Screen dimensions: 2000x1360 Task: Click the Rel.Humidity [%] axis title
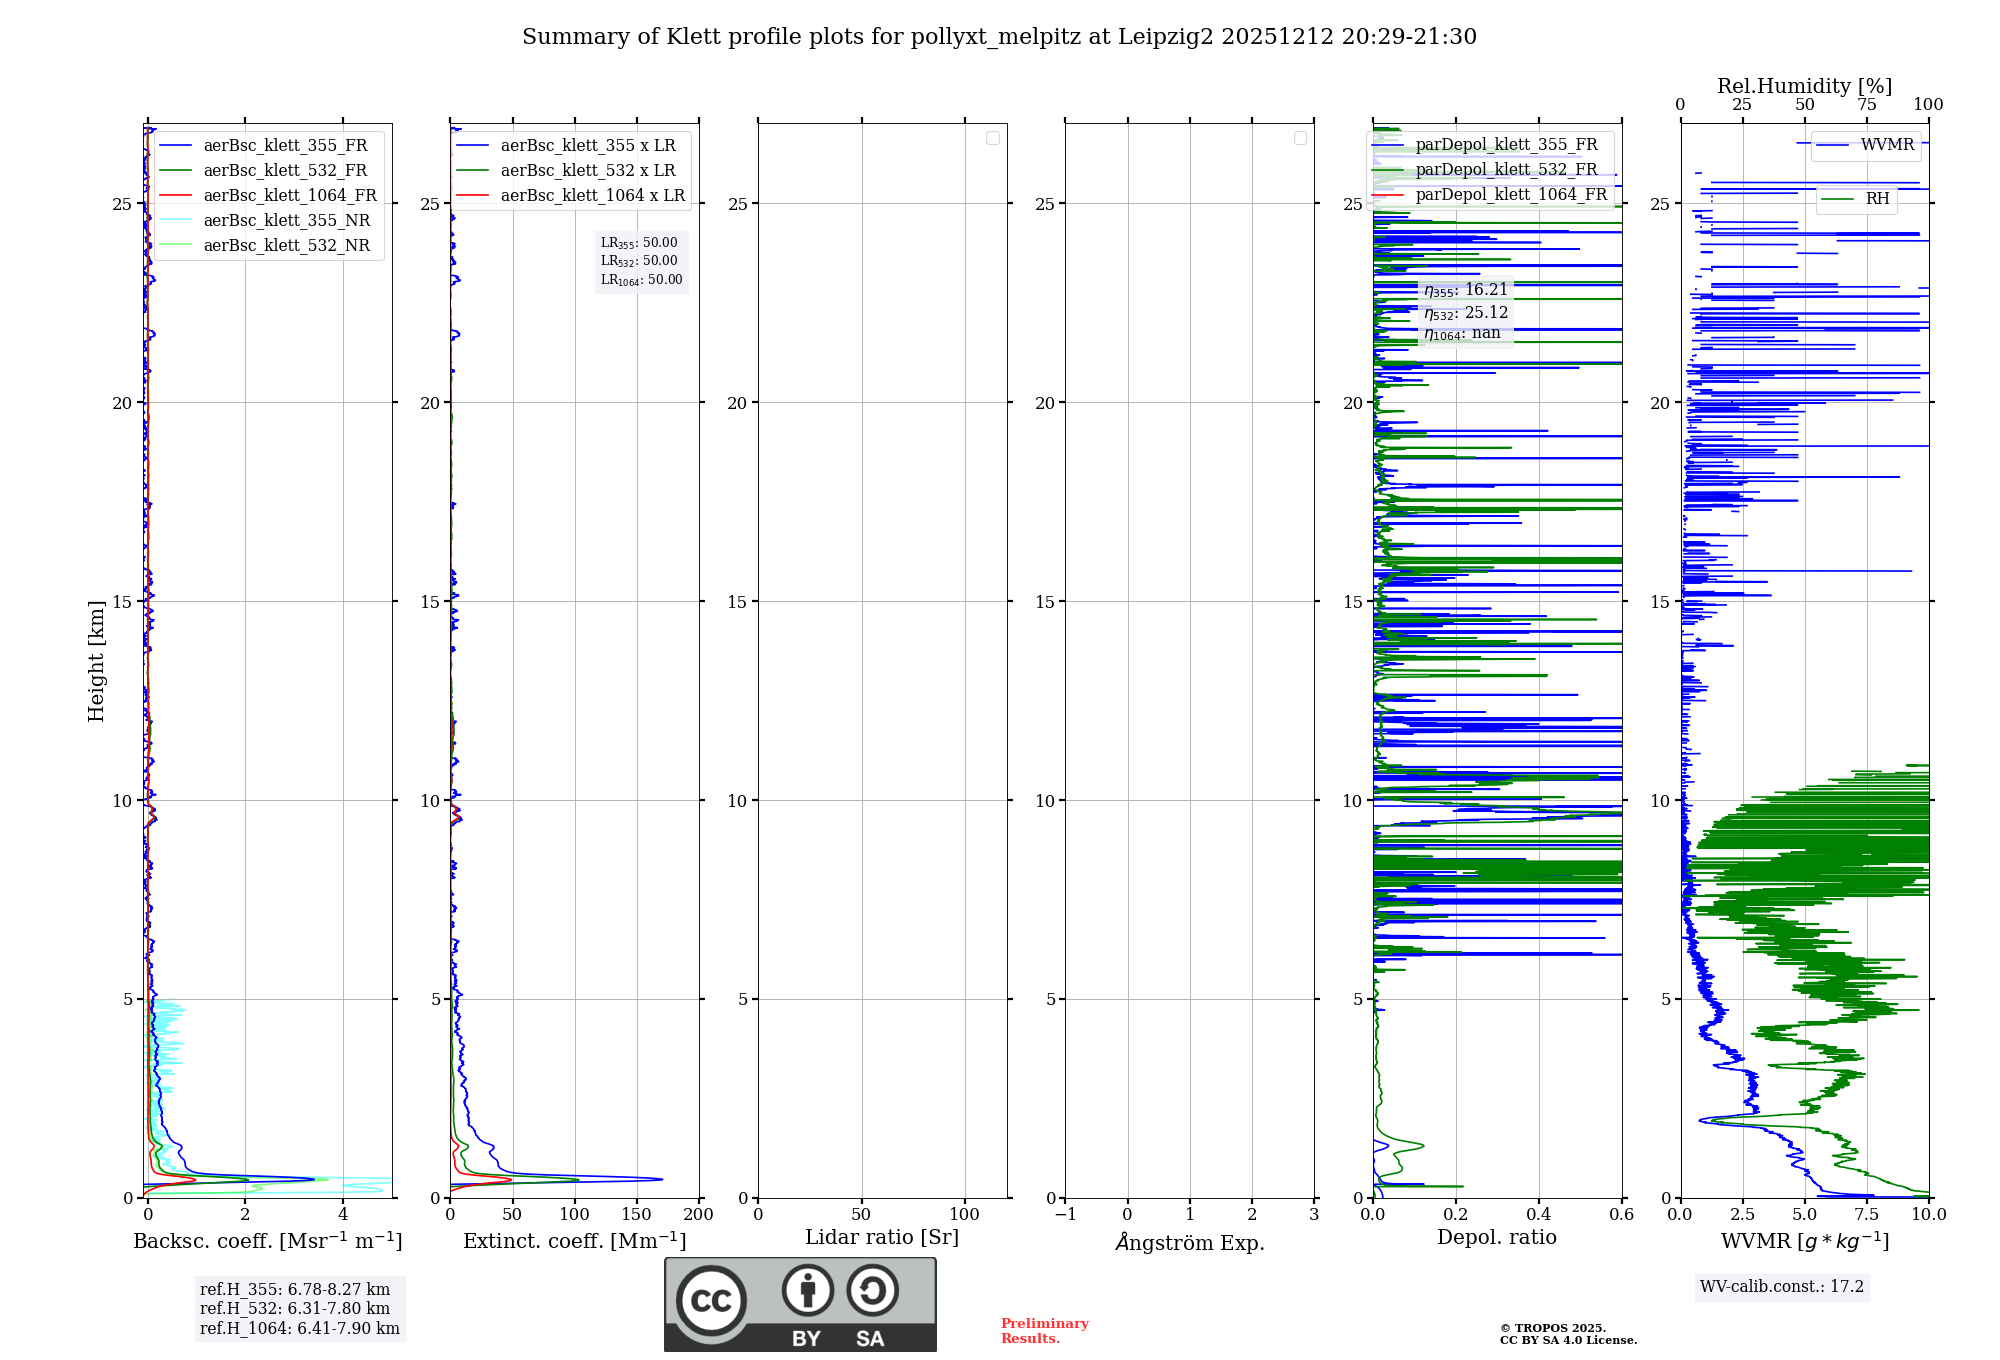(1804, 86)
